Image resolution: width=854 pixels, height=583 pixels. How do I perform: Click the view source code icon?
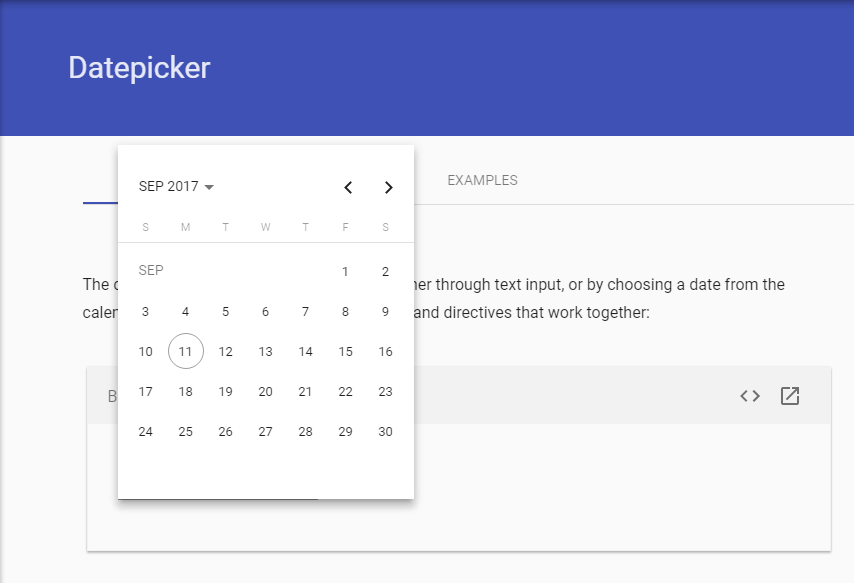tap(749, 395)
